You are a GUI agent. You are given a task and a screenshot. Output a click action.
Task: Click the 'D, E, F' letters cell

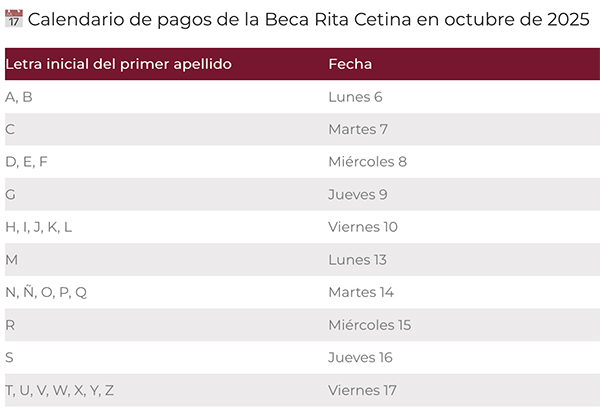click(26, 161)
